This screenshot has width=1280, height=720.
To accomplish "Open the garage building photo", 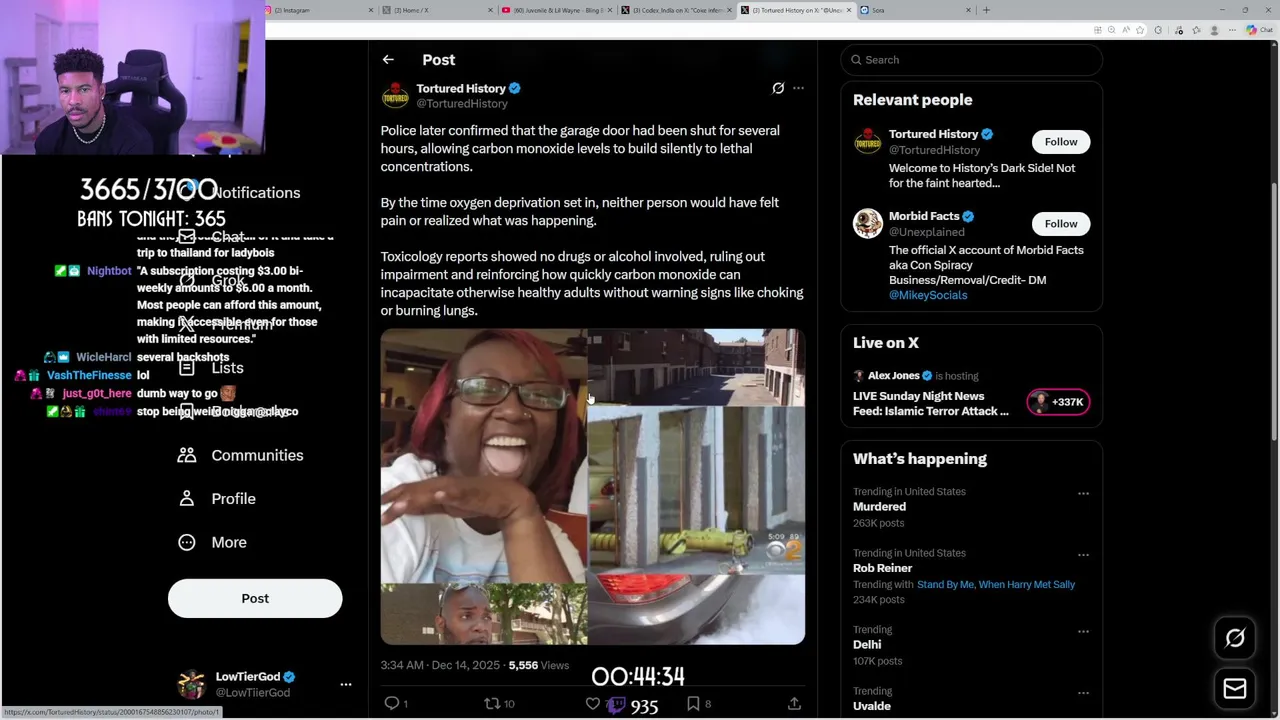I will [x=696, y=367].
